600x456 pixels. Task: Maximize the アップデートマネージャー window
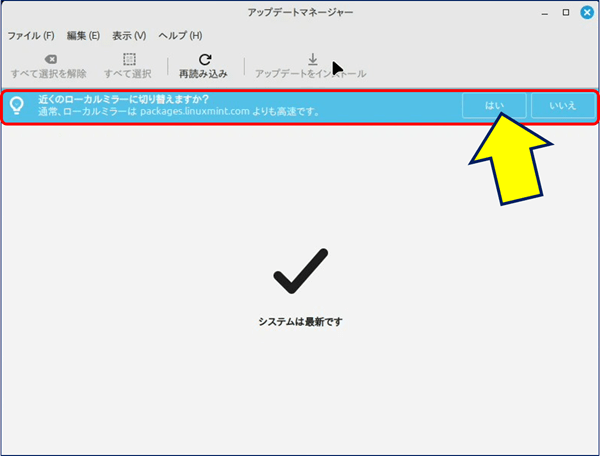566,13
